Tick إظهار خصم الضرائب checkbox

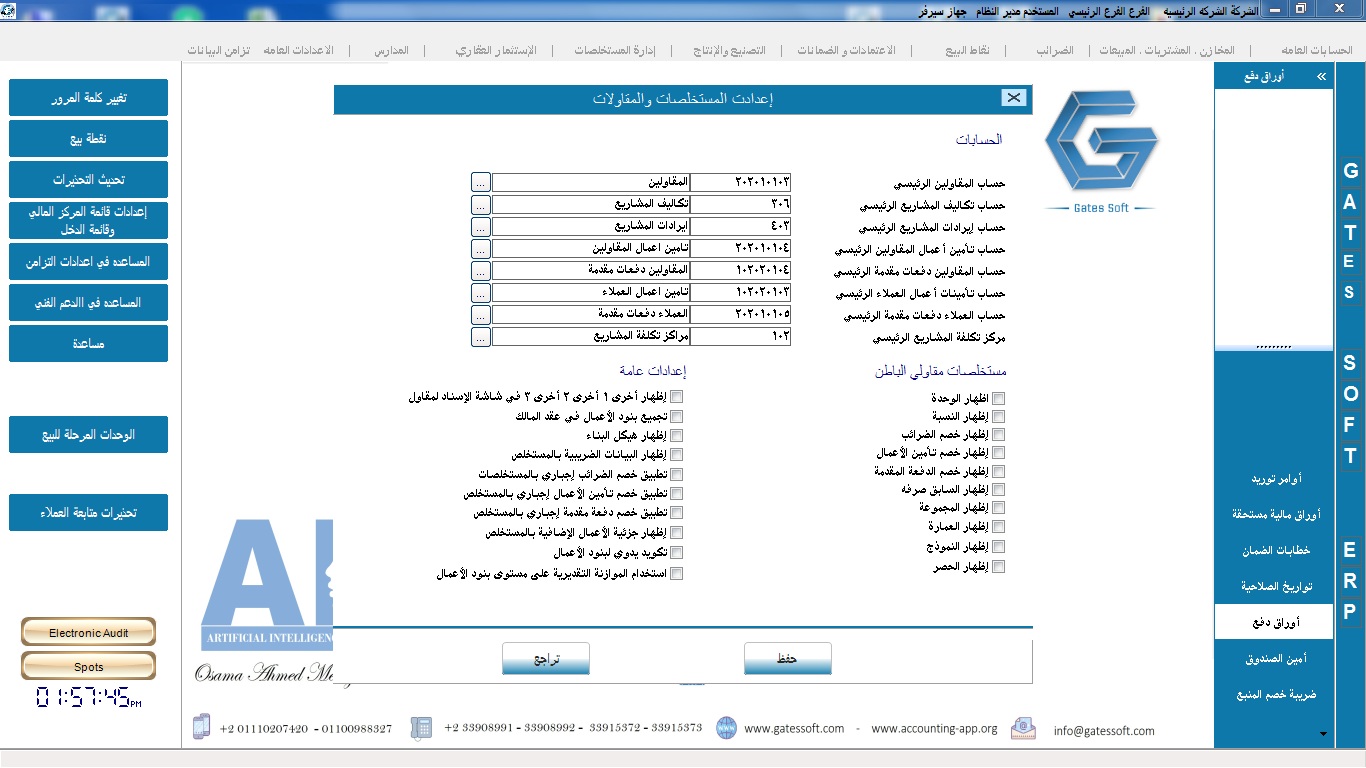click(999, 435)
